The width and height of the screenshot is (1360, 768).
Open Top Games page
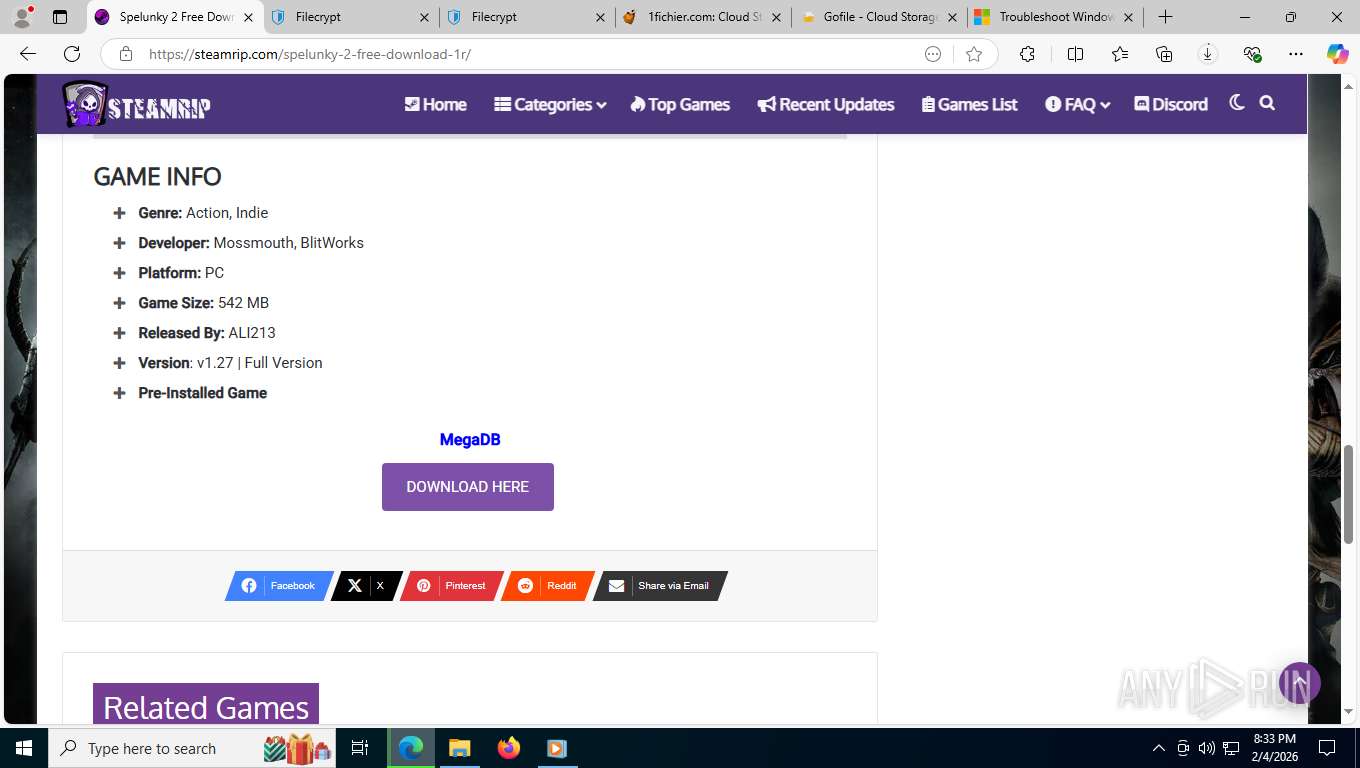click(x=680, y=104)
